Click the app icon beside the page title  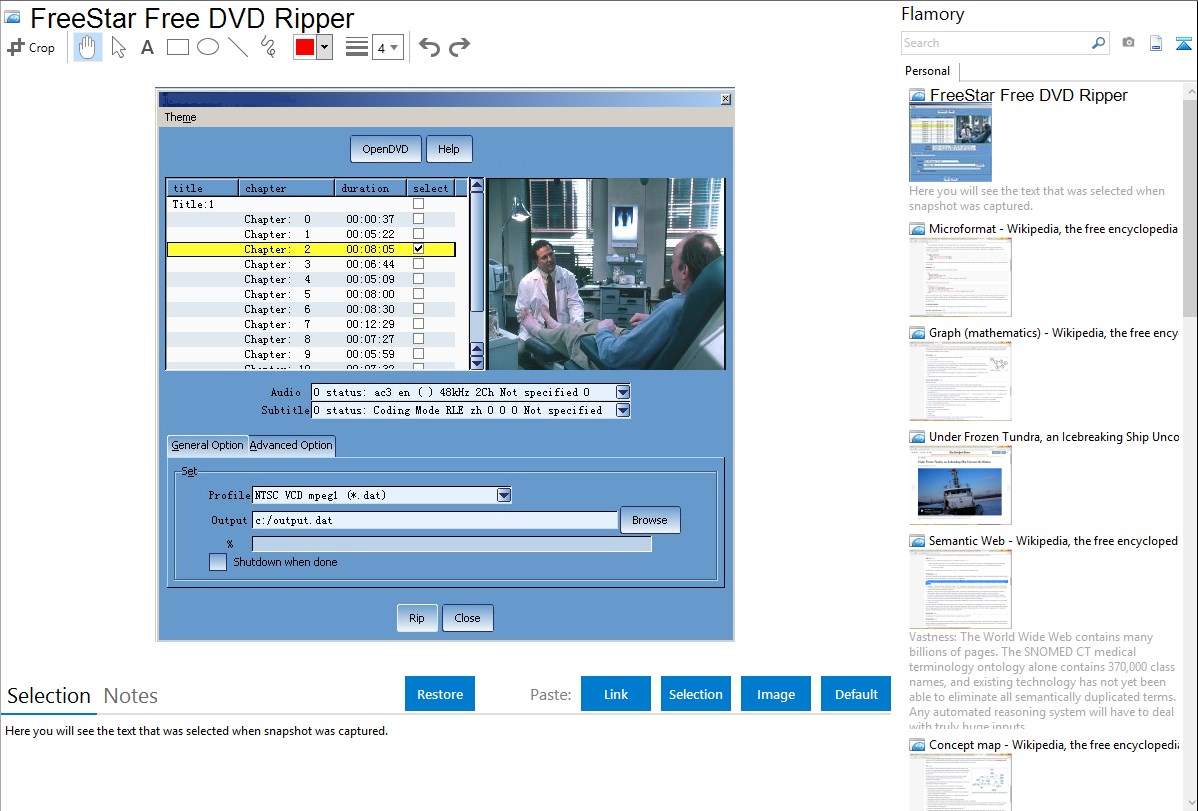pos(12,18)
